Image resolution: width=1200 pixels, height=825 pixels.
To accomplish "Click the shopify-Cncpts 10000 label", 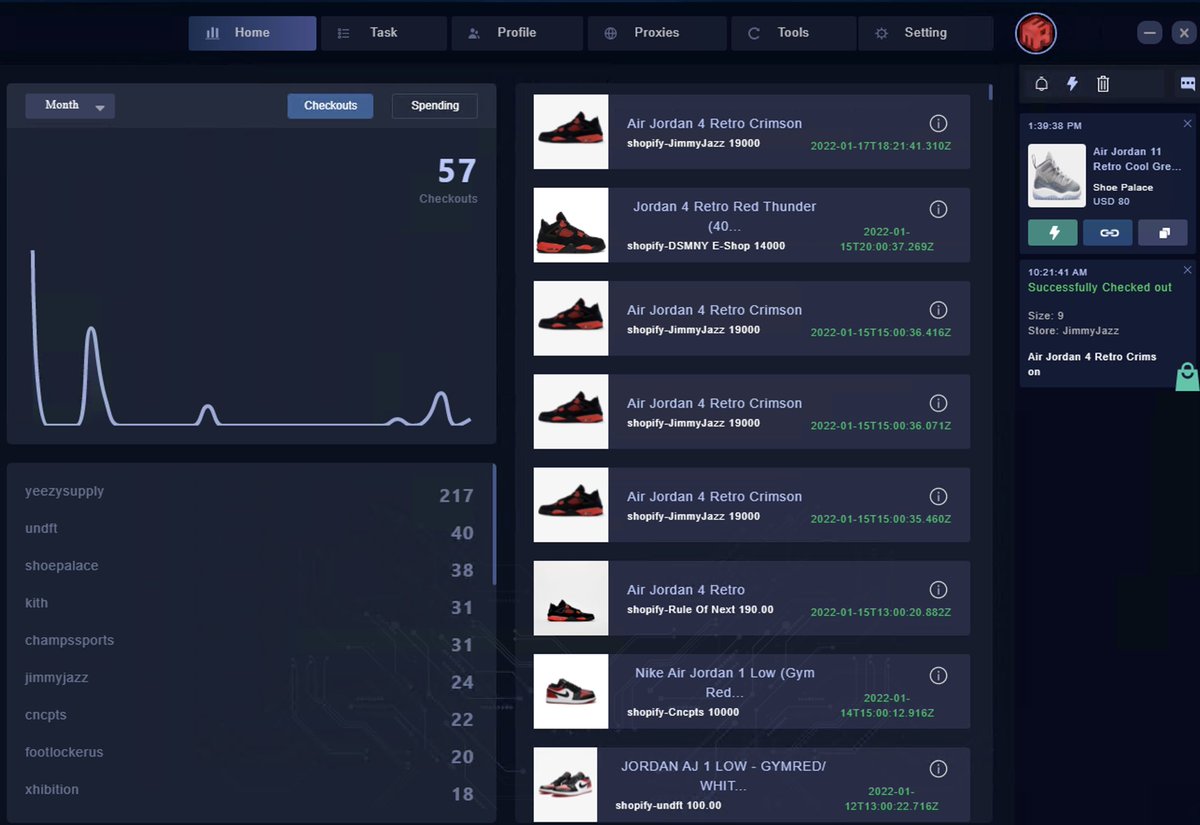I will point(683,712).
